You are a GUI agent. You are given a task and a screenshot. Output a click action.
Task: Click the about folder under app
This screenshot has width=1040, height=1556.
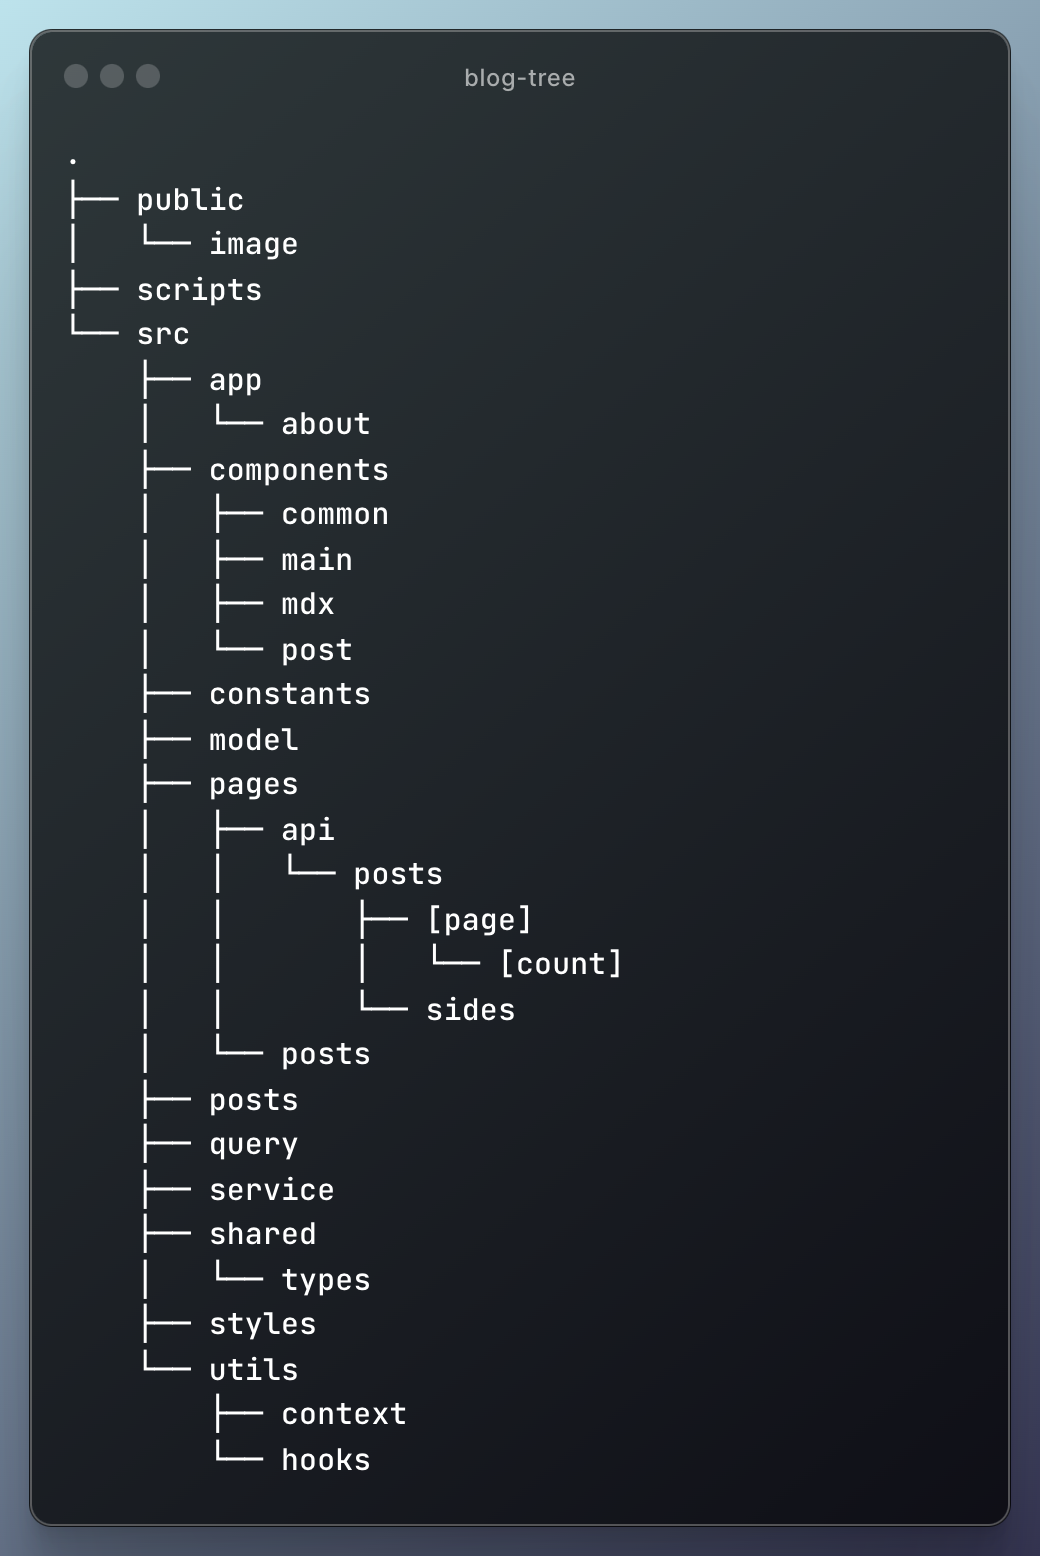326,424
